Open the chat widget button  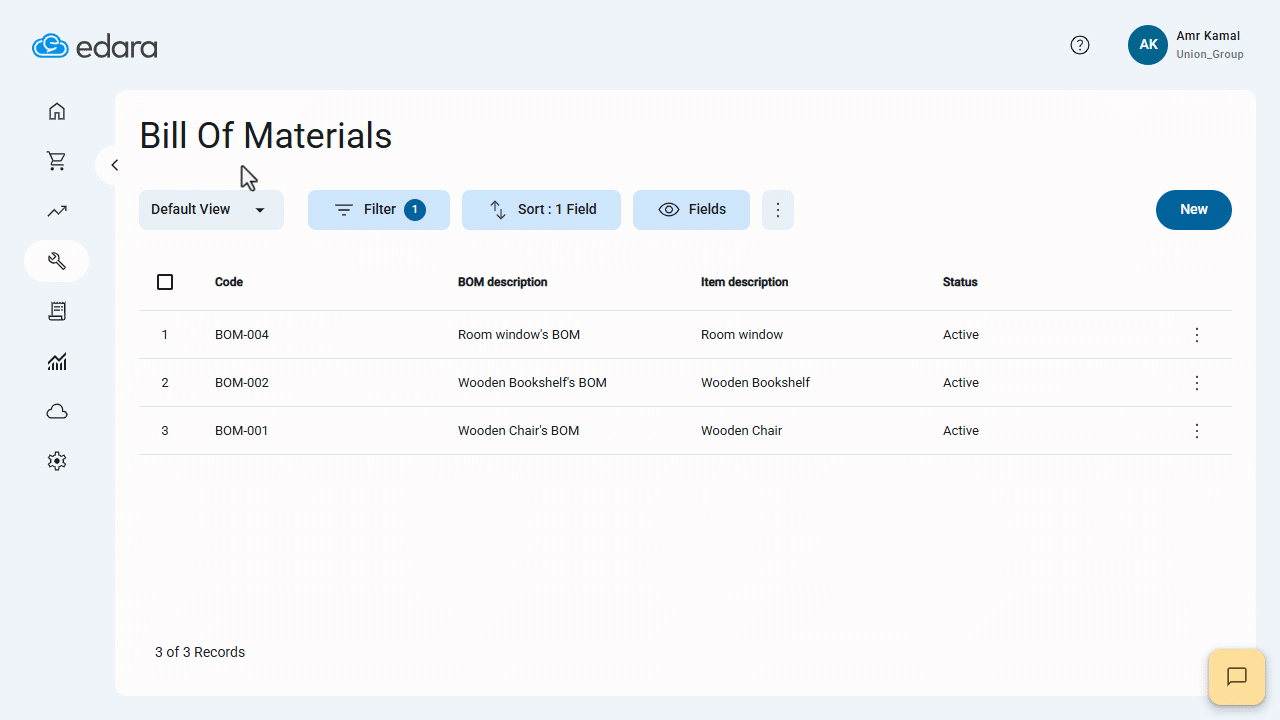coord(1237,677)
